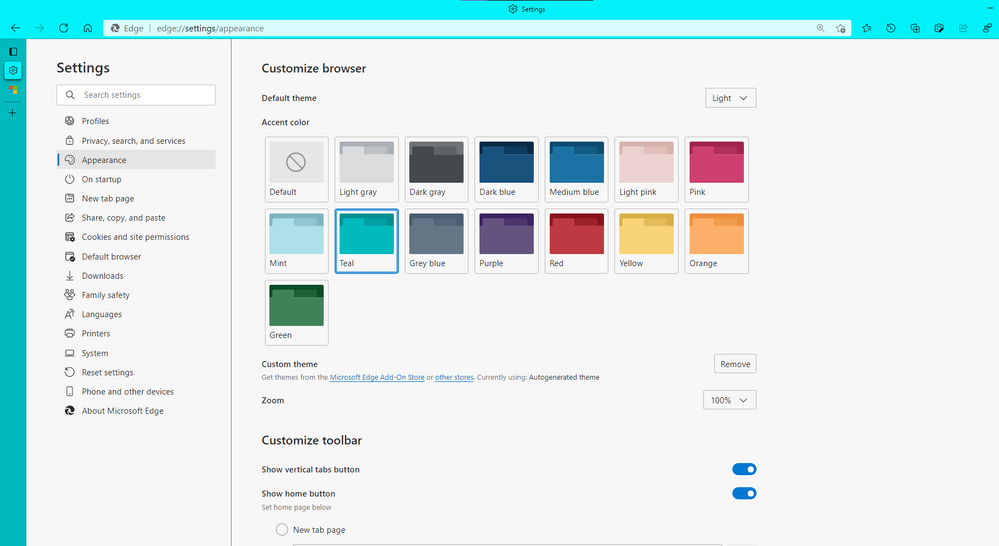Choose the Red accent color

[577, 241]
